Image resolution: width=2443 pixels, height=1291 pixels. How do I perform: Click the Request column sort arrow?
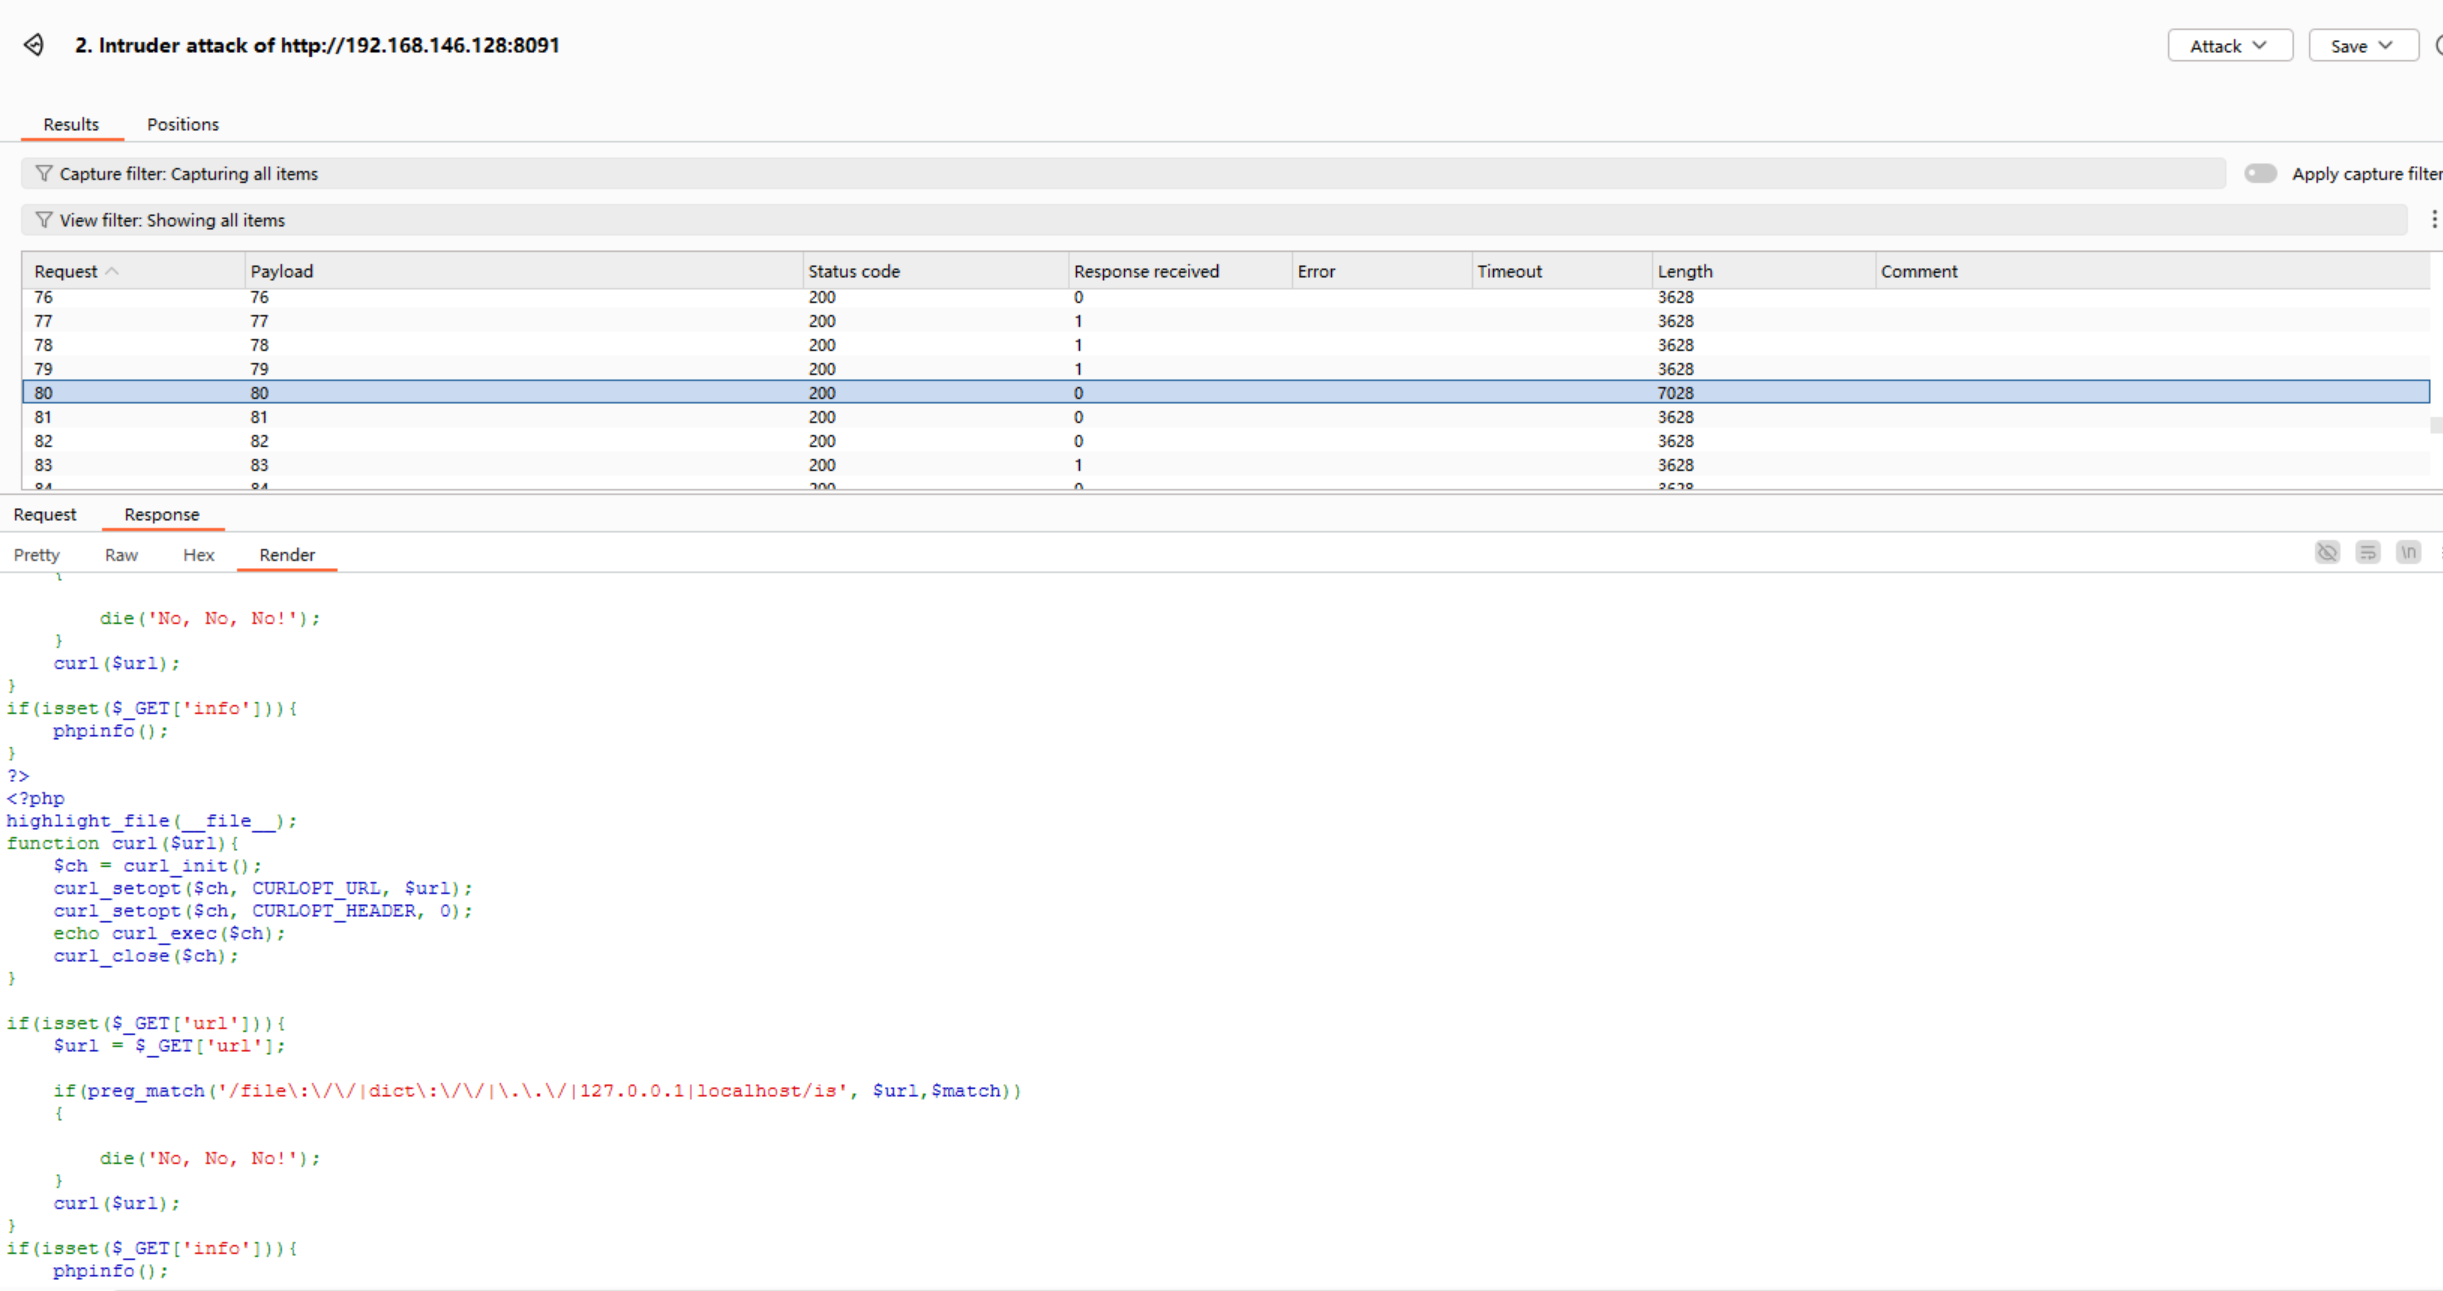[112, 271]
